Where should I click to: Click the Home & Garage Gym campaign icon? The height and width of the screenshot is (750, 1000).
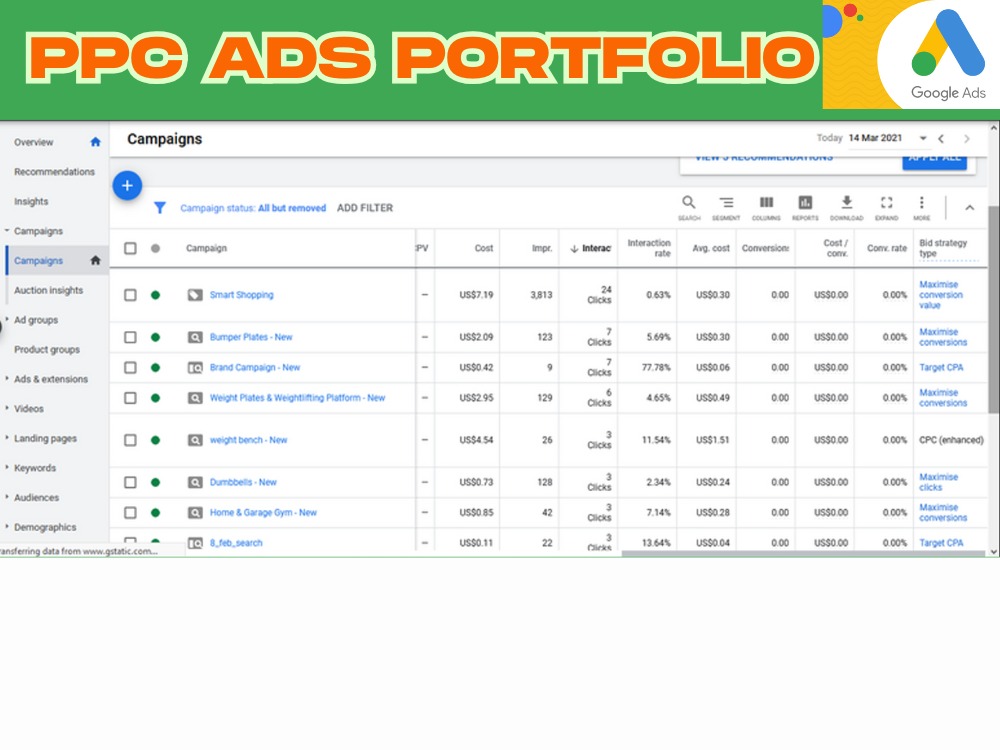[x=195, y=513]
